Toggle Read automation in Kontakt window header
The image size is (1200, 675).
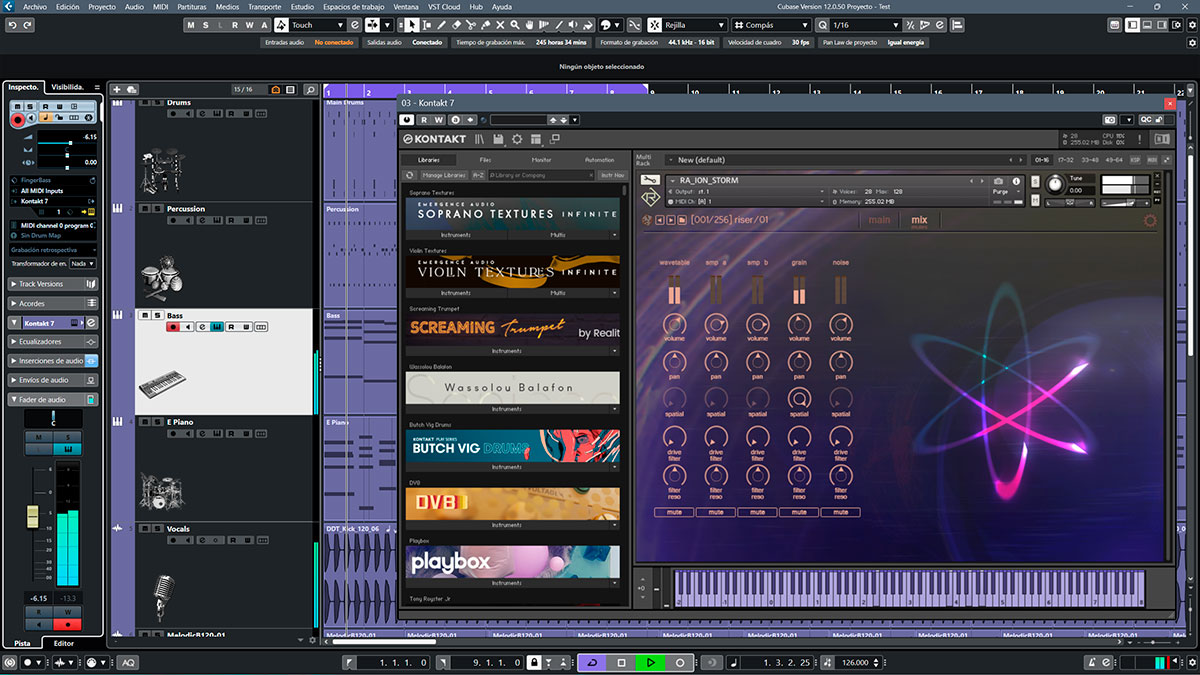pyautogui.click(x=424, y=120)
